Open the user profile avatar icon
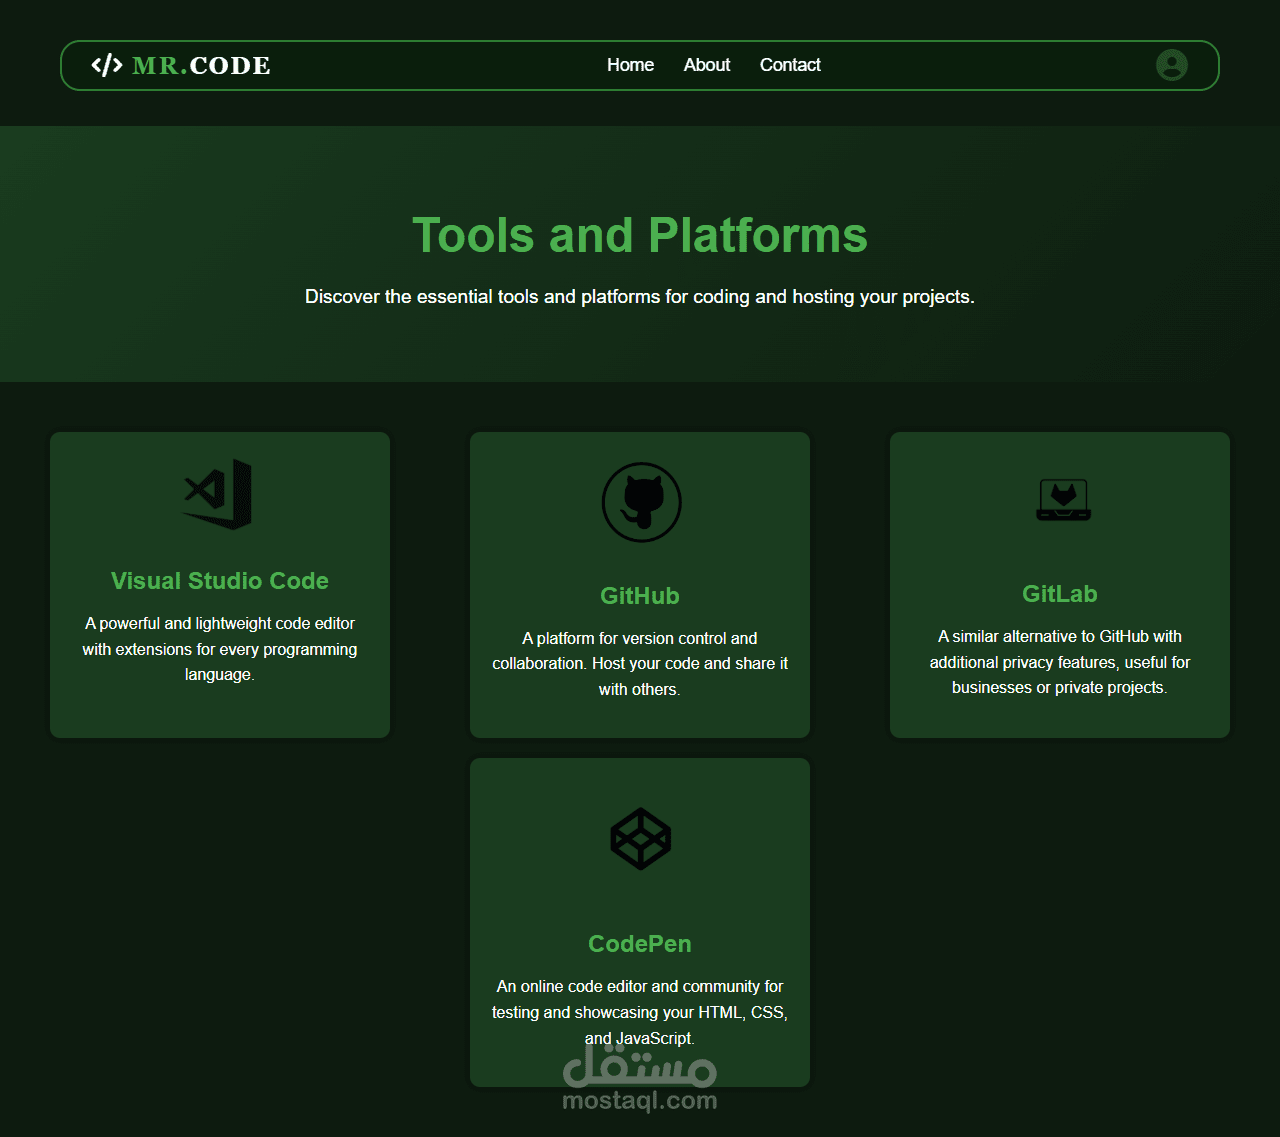 coord(1172,65)
